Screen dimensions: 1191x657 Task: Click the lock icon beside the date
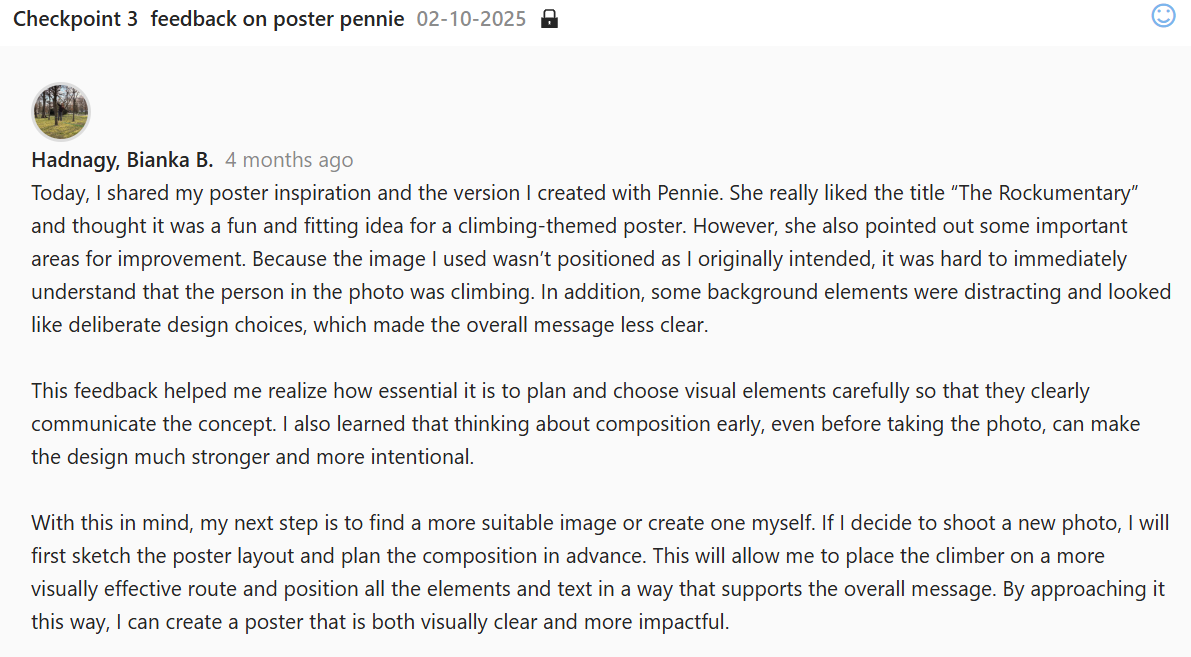[549, 19]
